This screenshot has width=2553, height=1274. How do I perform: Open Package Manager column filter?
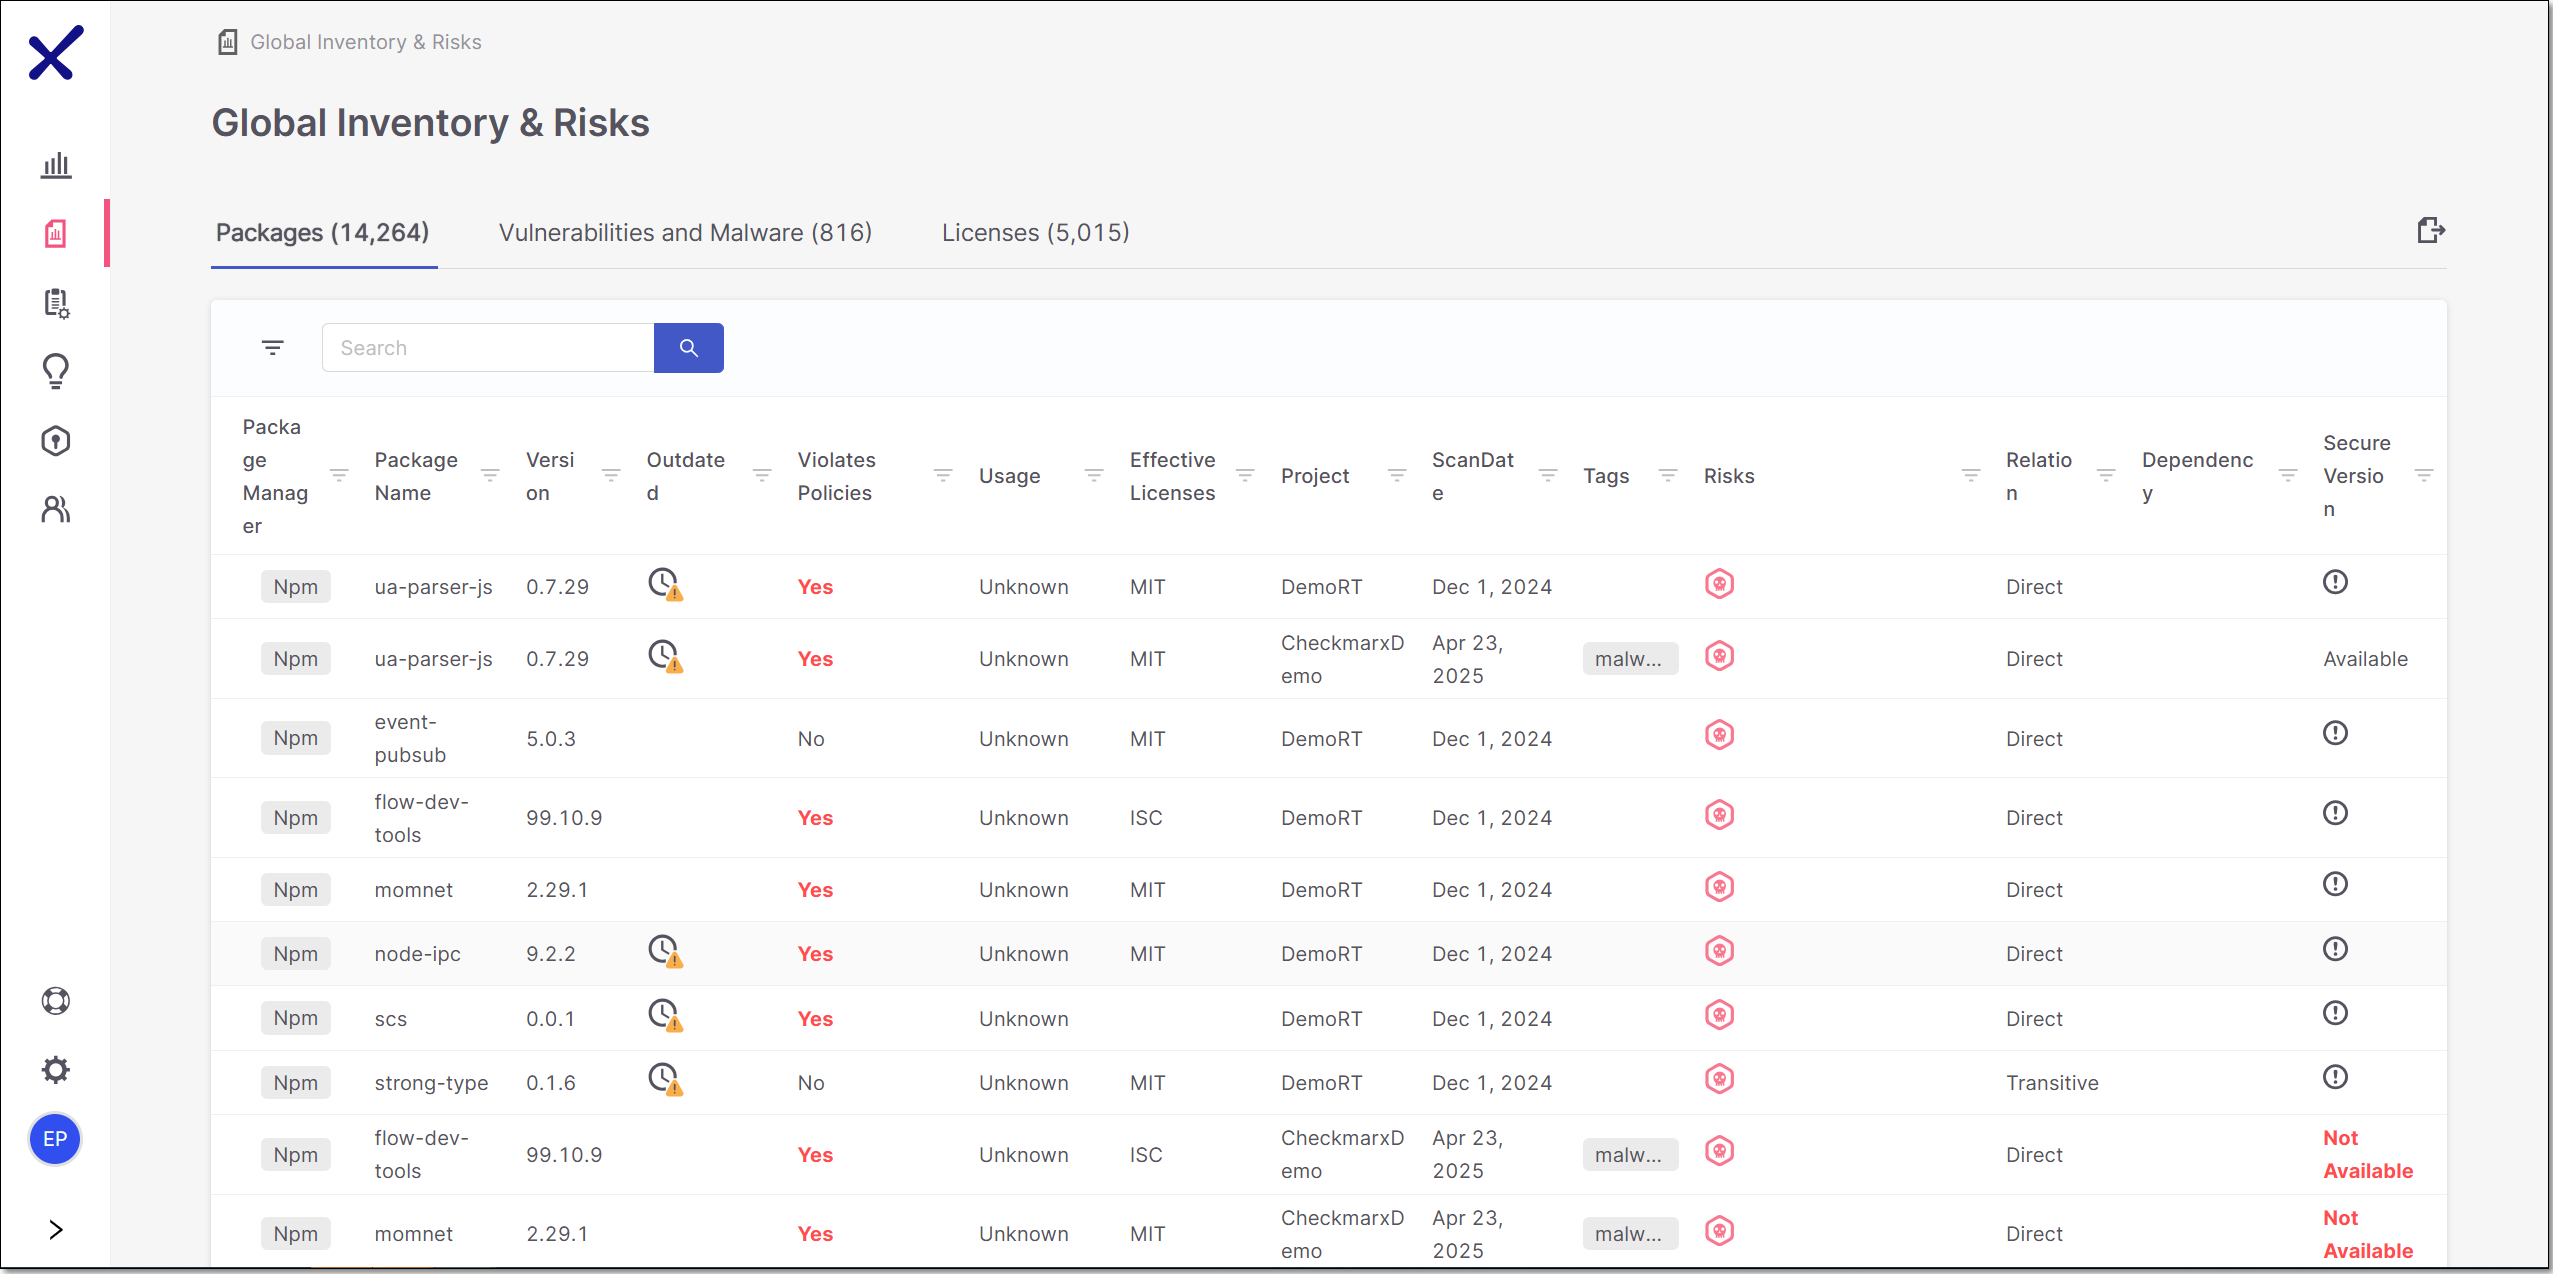pos(339,475)
